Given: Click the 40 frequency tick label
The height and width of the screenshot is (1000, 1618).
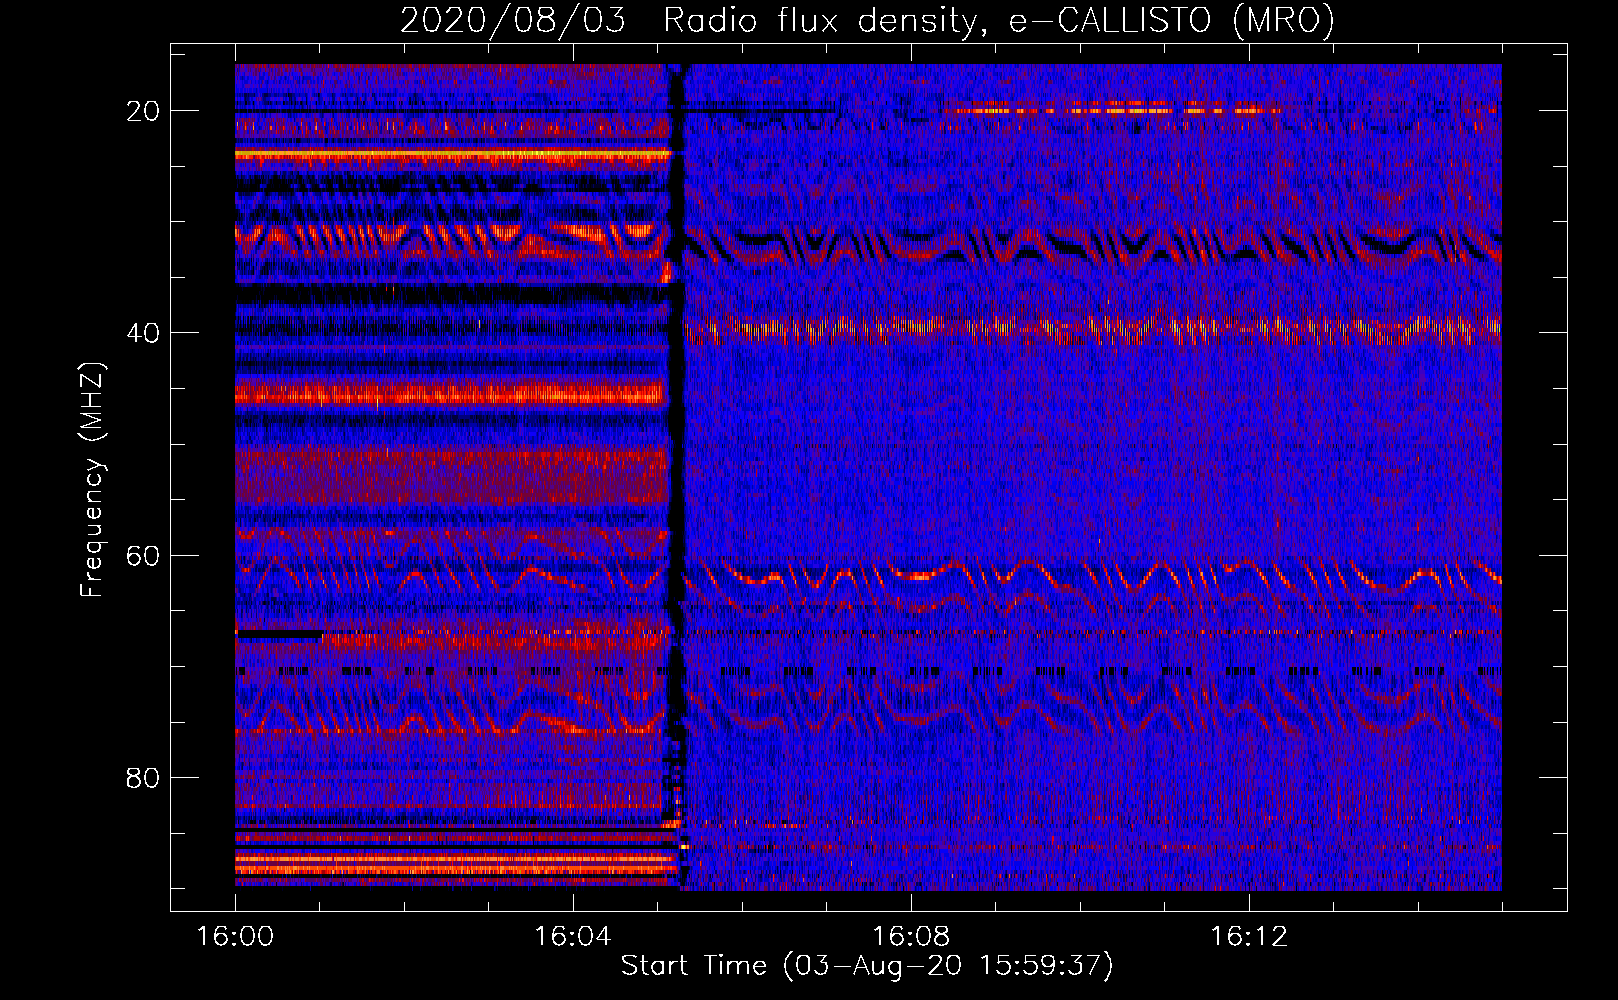Looking at the screenshot, I should pos(143,333).
